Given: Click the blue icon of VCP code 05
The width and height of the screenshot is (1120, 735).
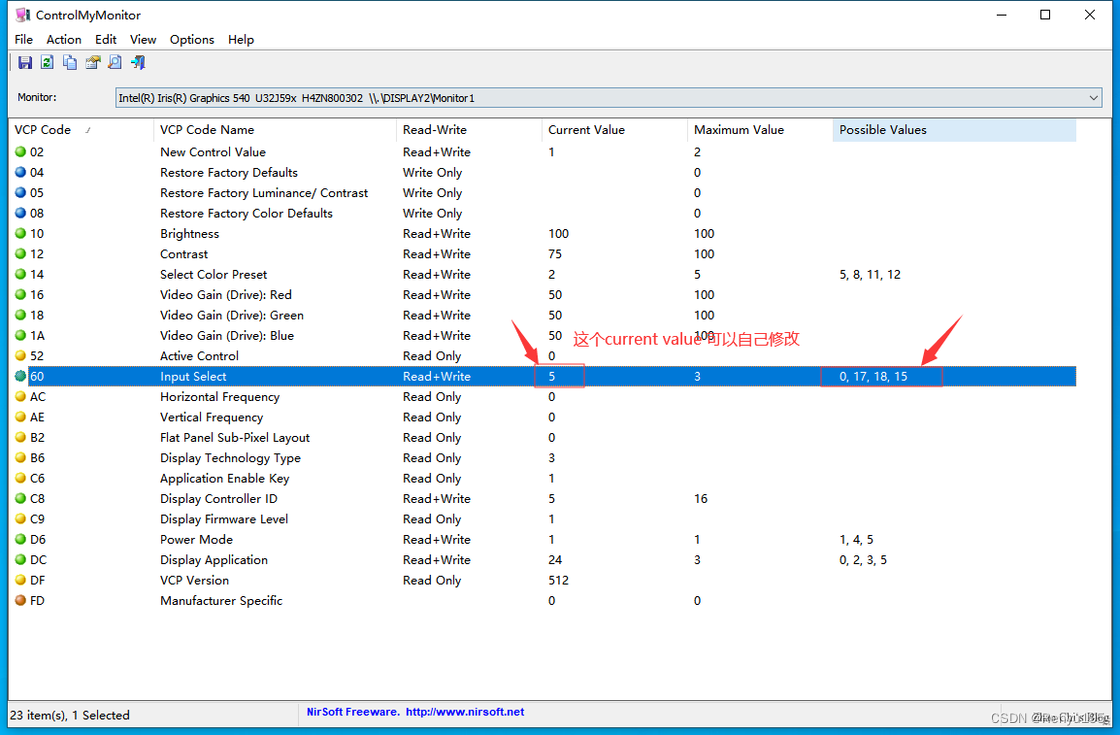Looking at the screenshot, I should pyautogui.click(x=21, y=192).
